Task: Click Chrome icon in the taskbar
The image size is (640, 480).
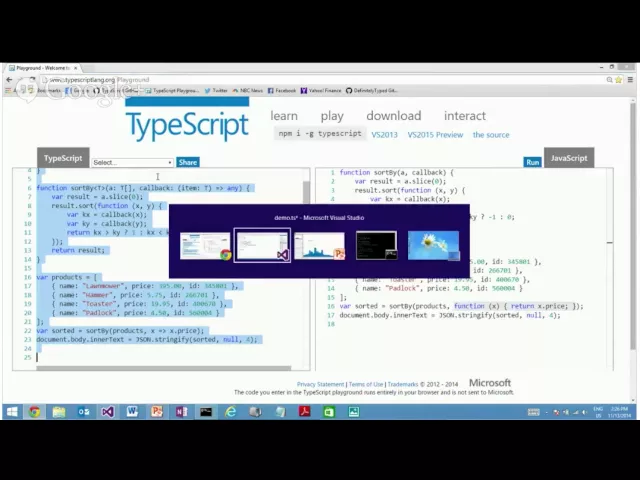Action: [35, 412]
